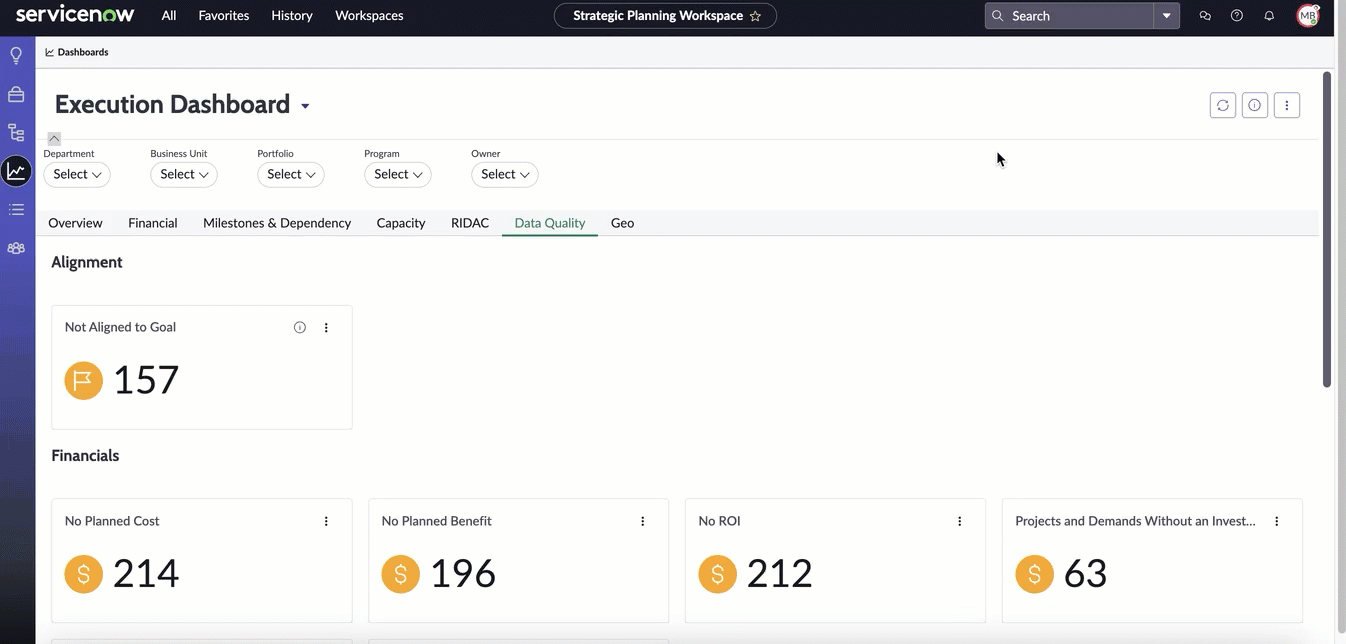Screen dimensions: 1346x644
Task: Refresh the Execution Dashboard
Action: (x=1222, y=105)
